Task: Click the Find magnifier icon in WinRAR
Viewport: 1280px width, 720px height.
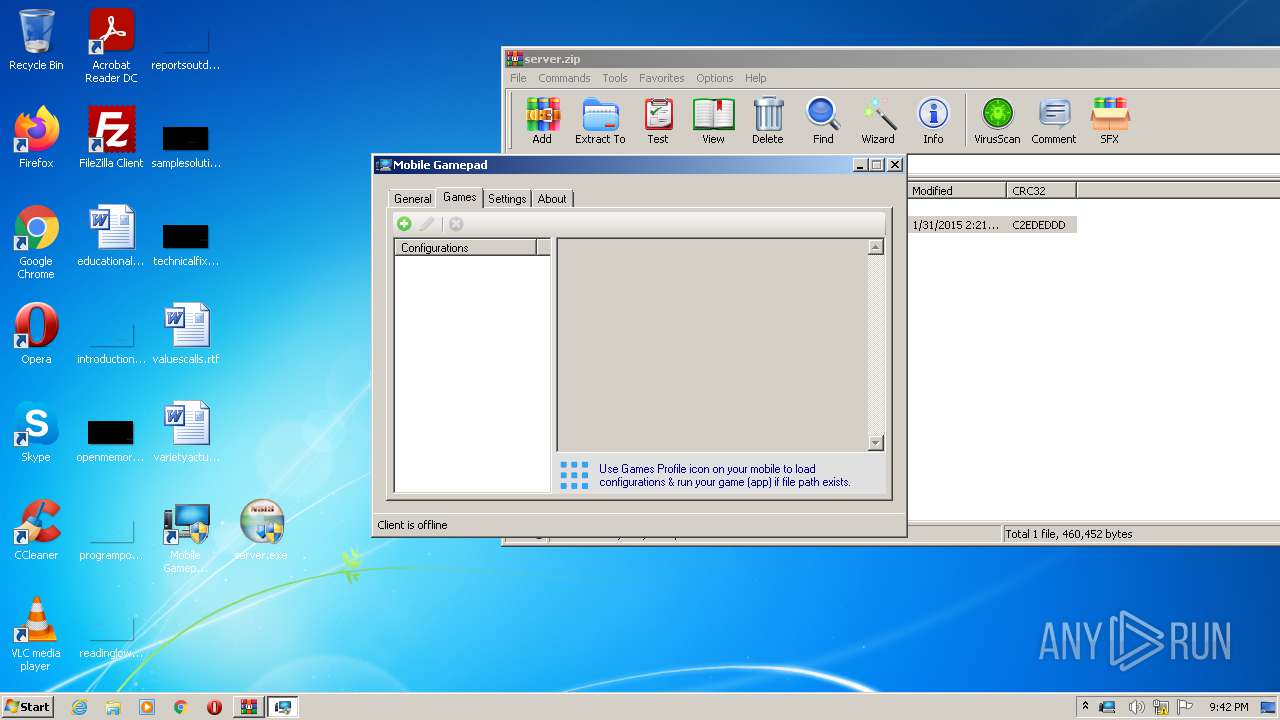Action: pyautogui.click(x=823, y=120)
